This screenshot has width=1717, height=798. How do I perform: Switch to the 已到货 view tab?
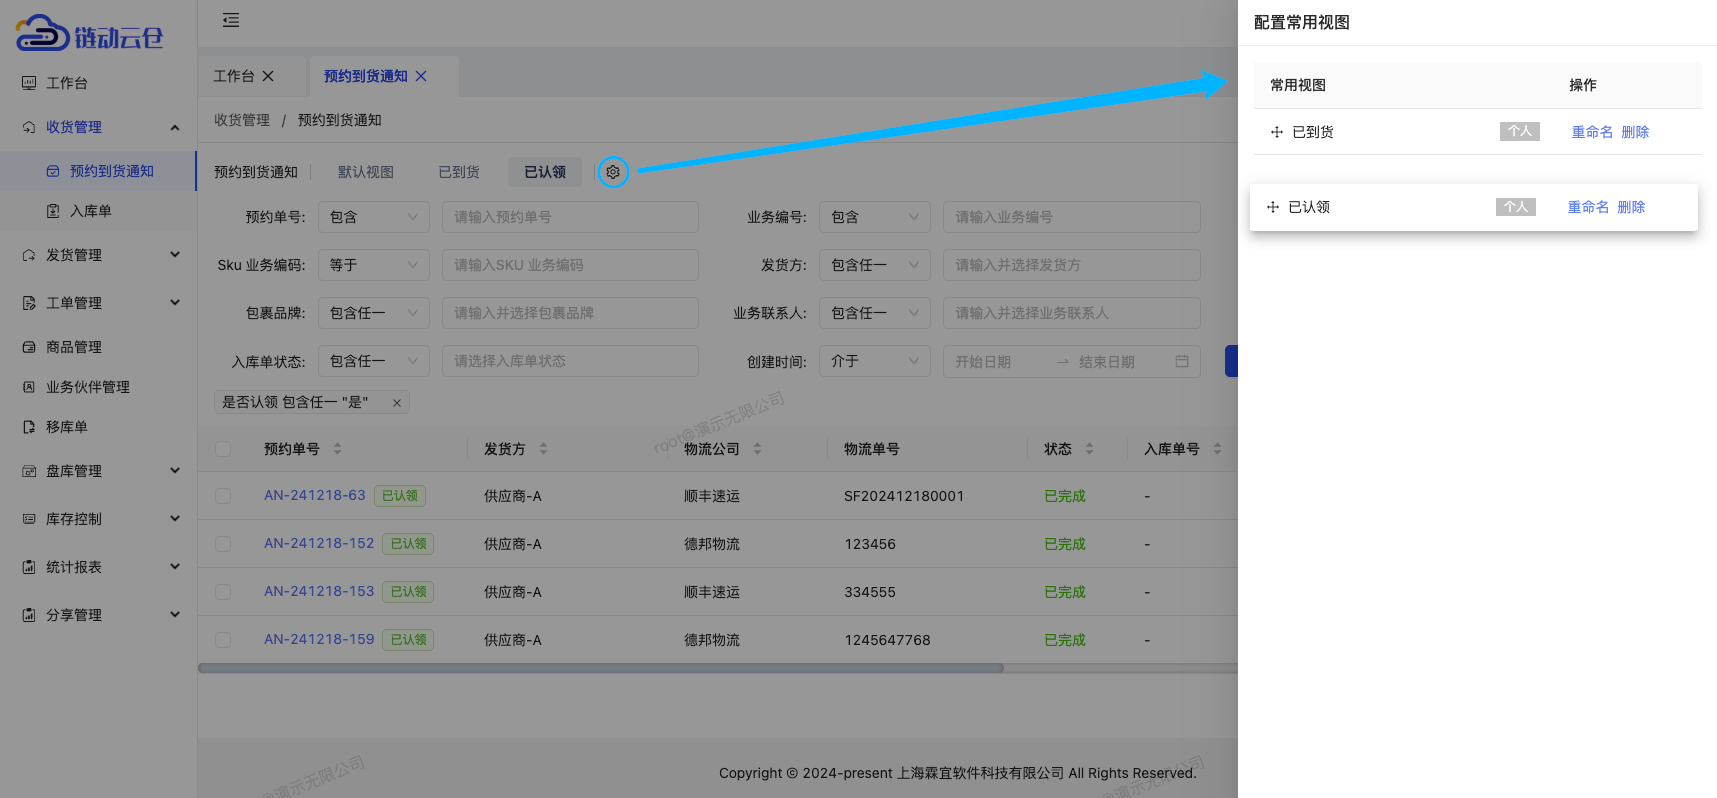tap(459, 172)
